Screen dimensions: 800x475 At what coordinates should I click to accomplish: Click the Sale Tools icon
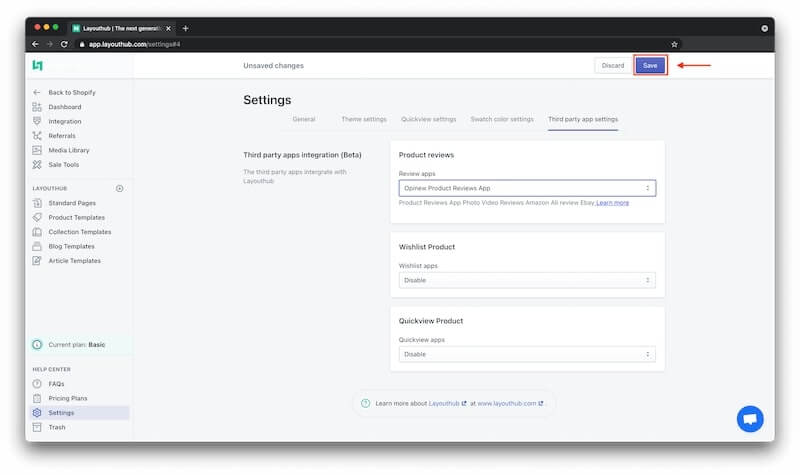click(x=37, y=164)
